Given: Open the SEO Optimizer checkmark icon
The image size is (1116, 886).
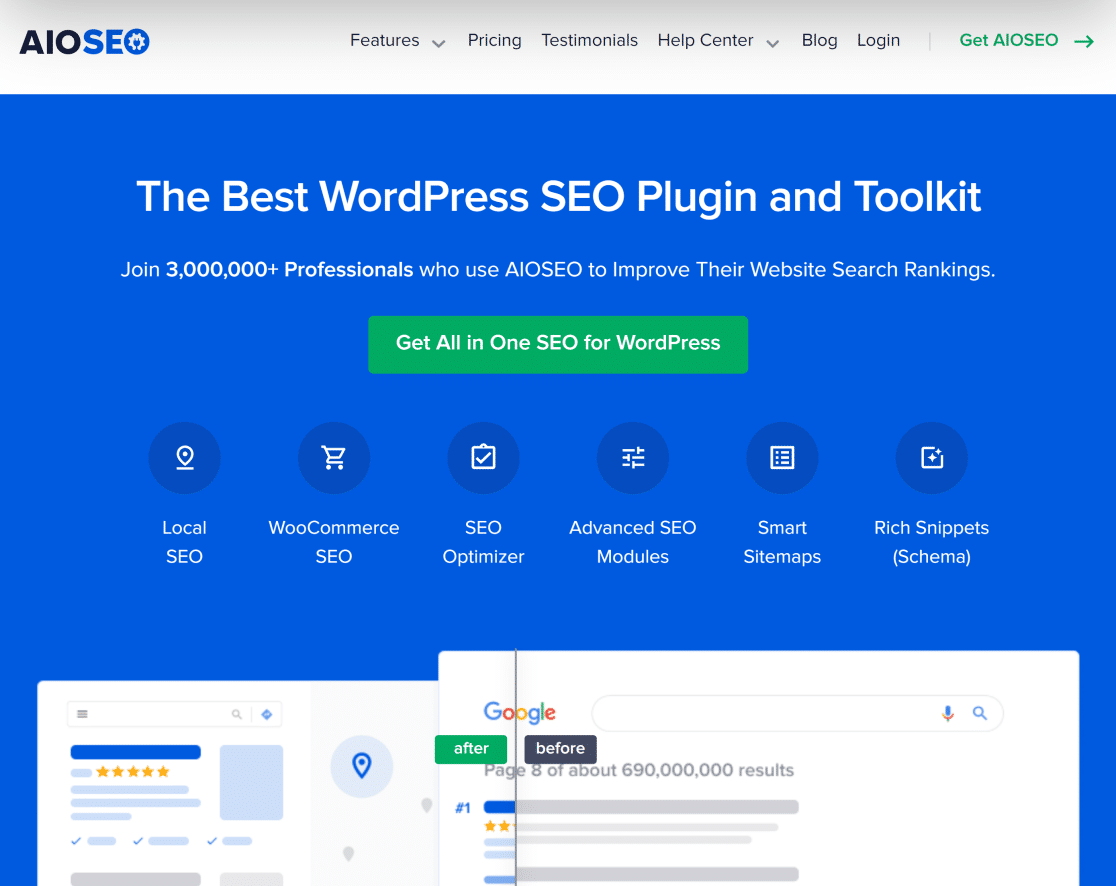Looking at the screenshot, I should pos(483,457).
